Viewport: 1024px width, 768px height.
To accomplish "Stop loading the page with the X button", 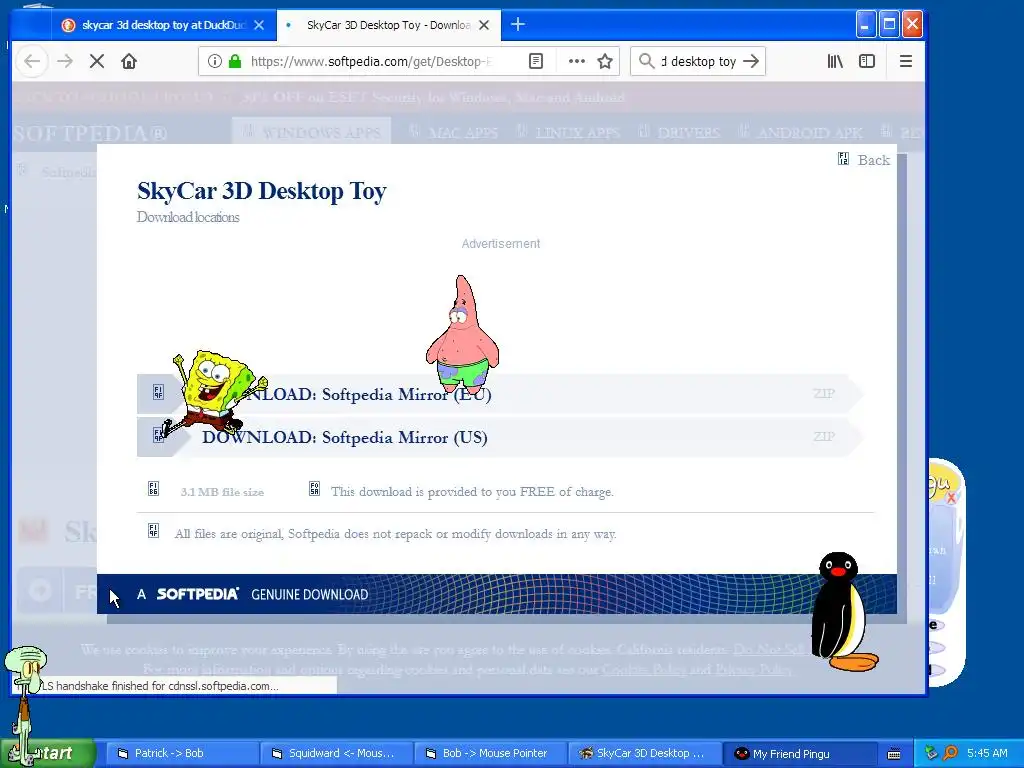I will click(x=97, y=61).
